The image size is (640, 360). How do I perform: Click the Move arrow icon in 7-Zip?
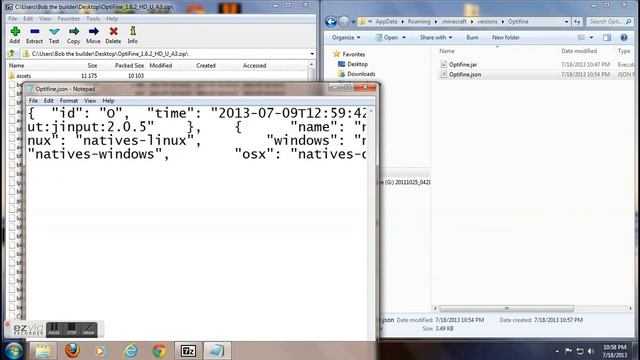pyautogui.click(x=93, y=31)
